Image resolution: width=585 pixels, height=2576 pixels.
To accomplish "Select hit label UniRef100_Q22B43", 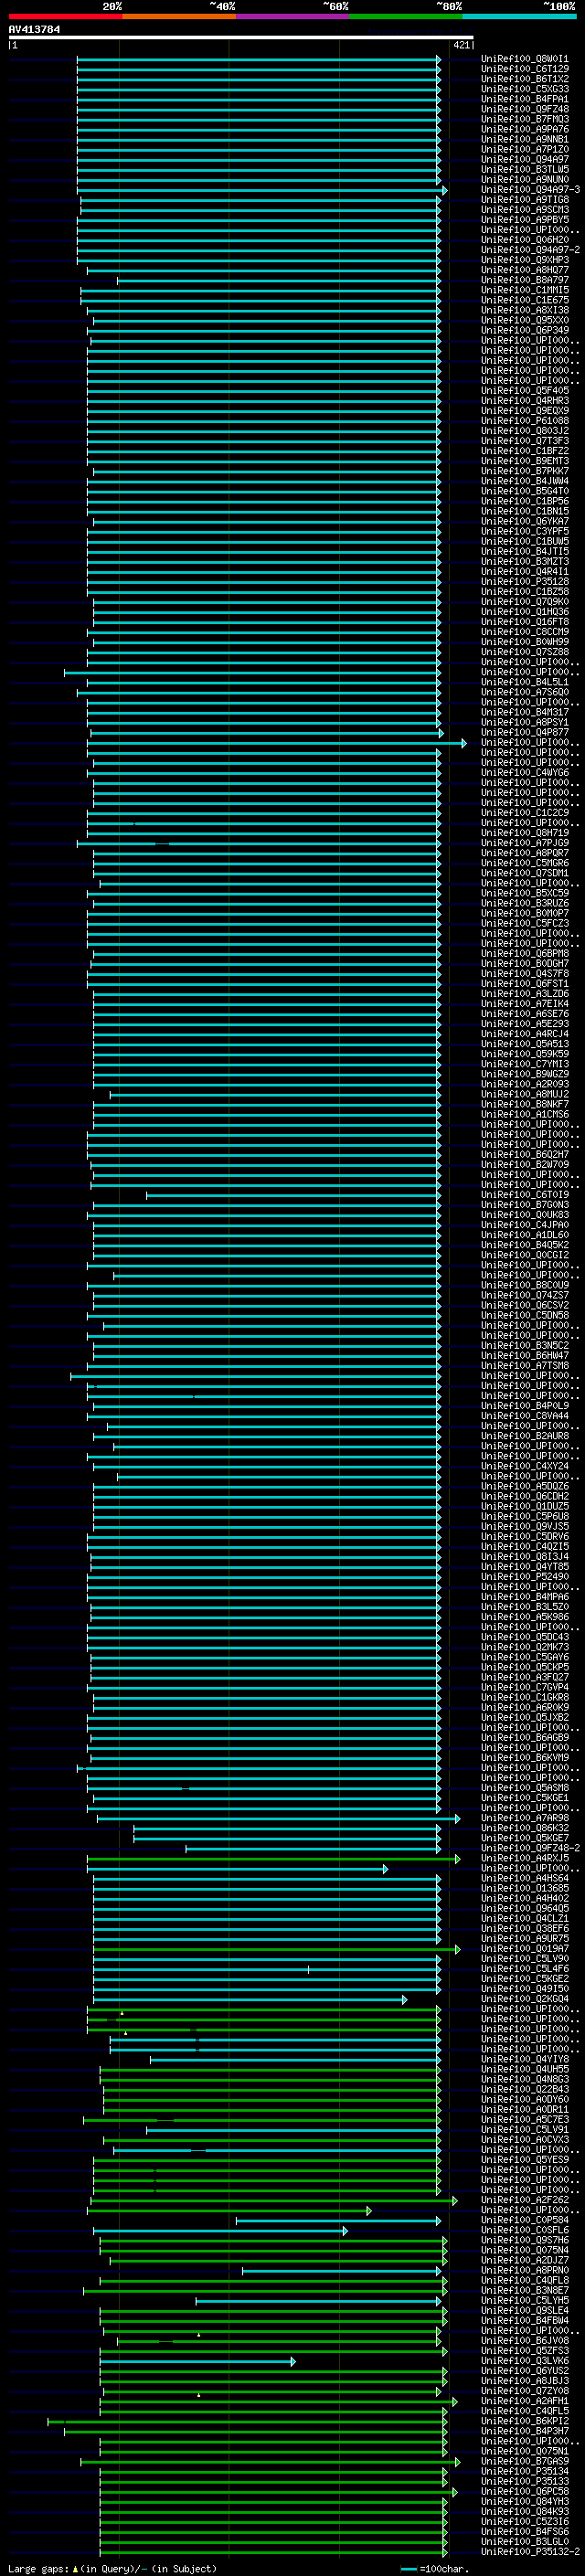I will [x=525, y=2089].
